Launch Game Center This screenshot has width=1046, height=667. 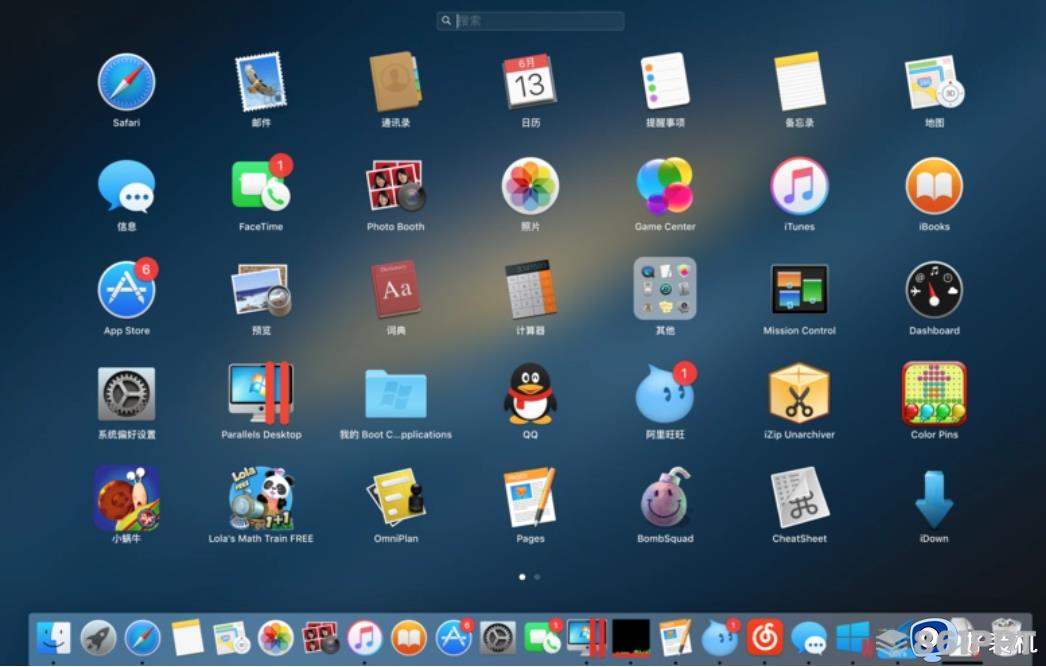click(x=665, y=186)
